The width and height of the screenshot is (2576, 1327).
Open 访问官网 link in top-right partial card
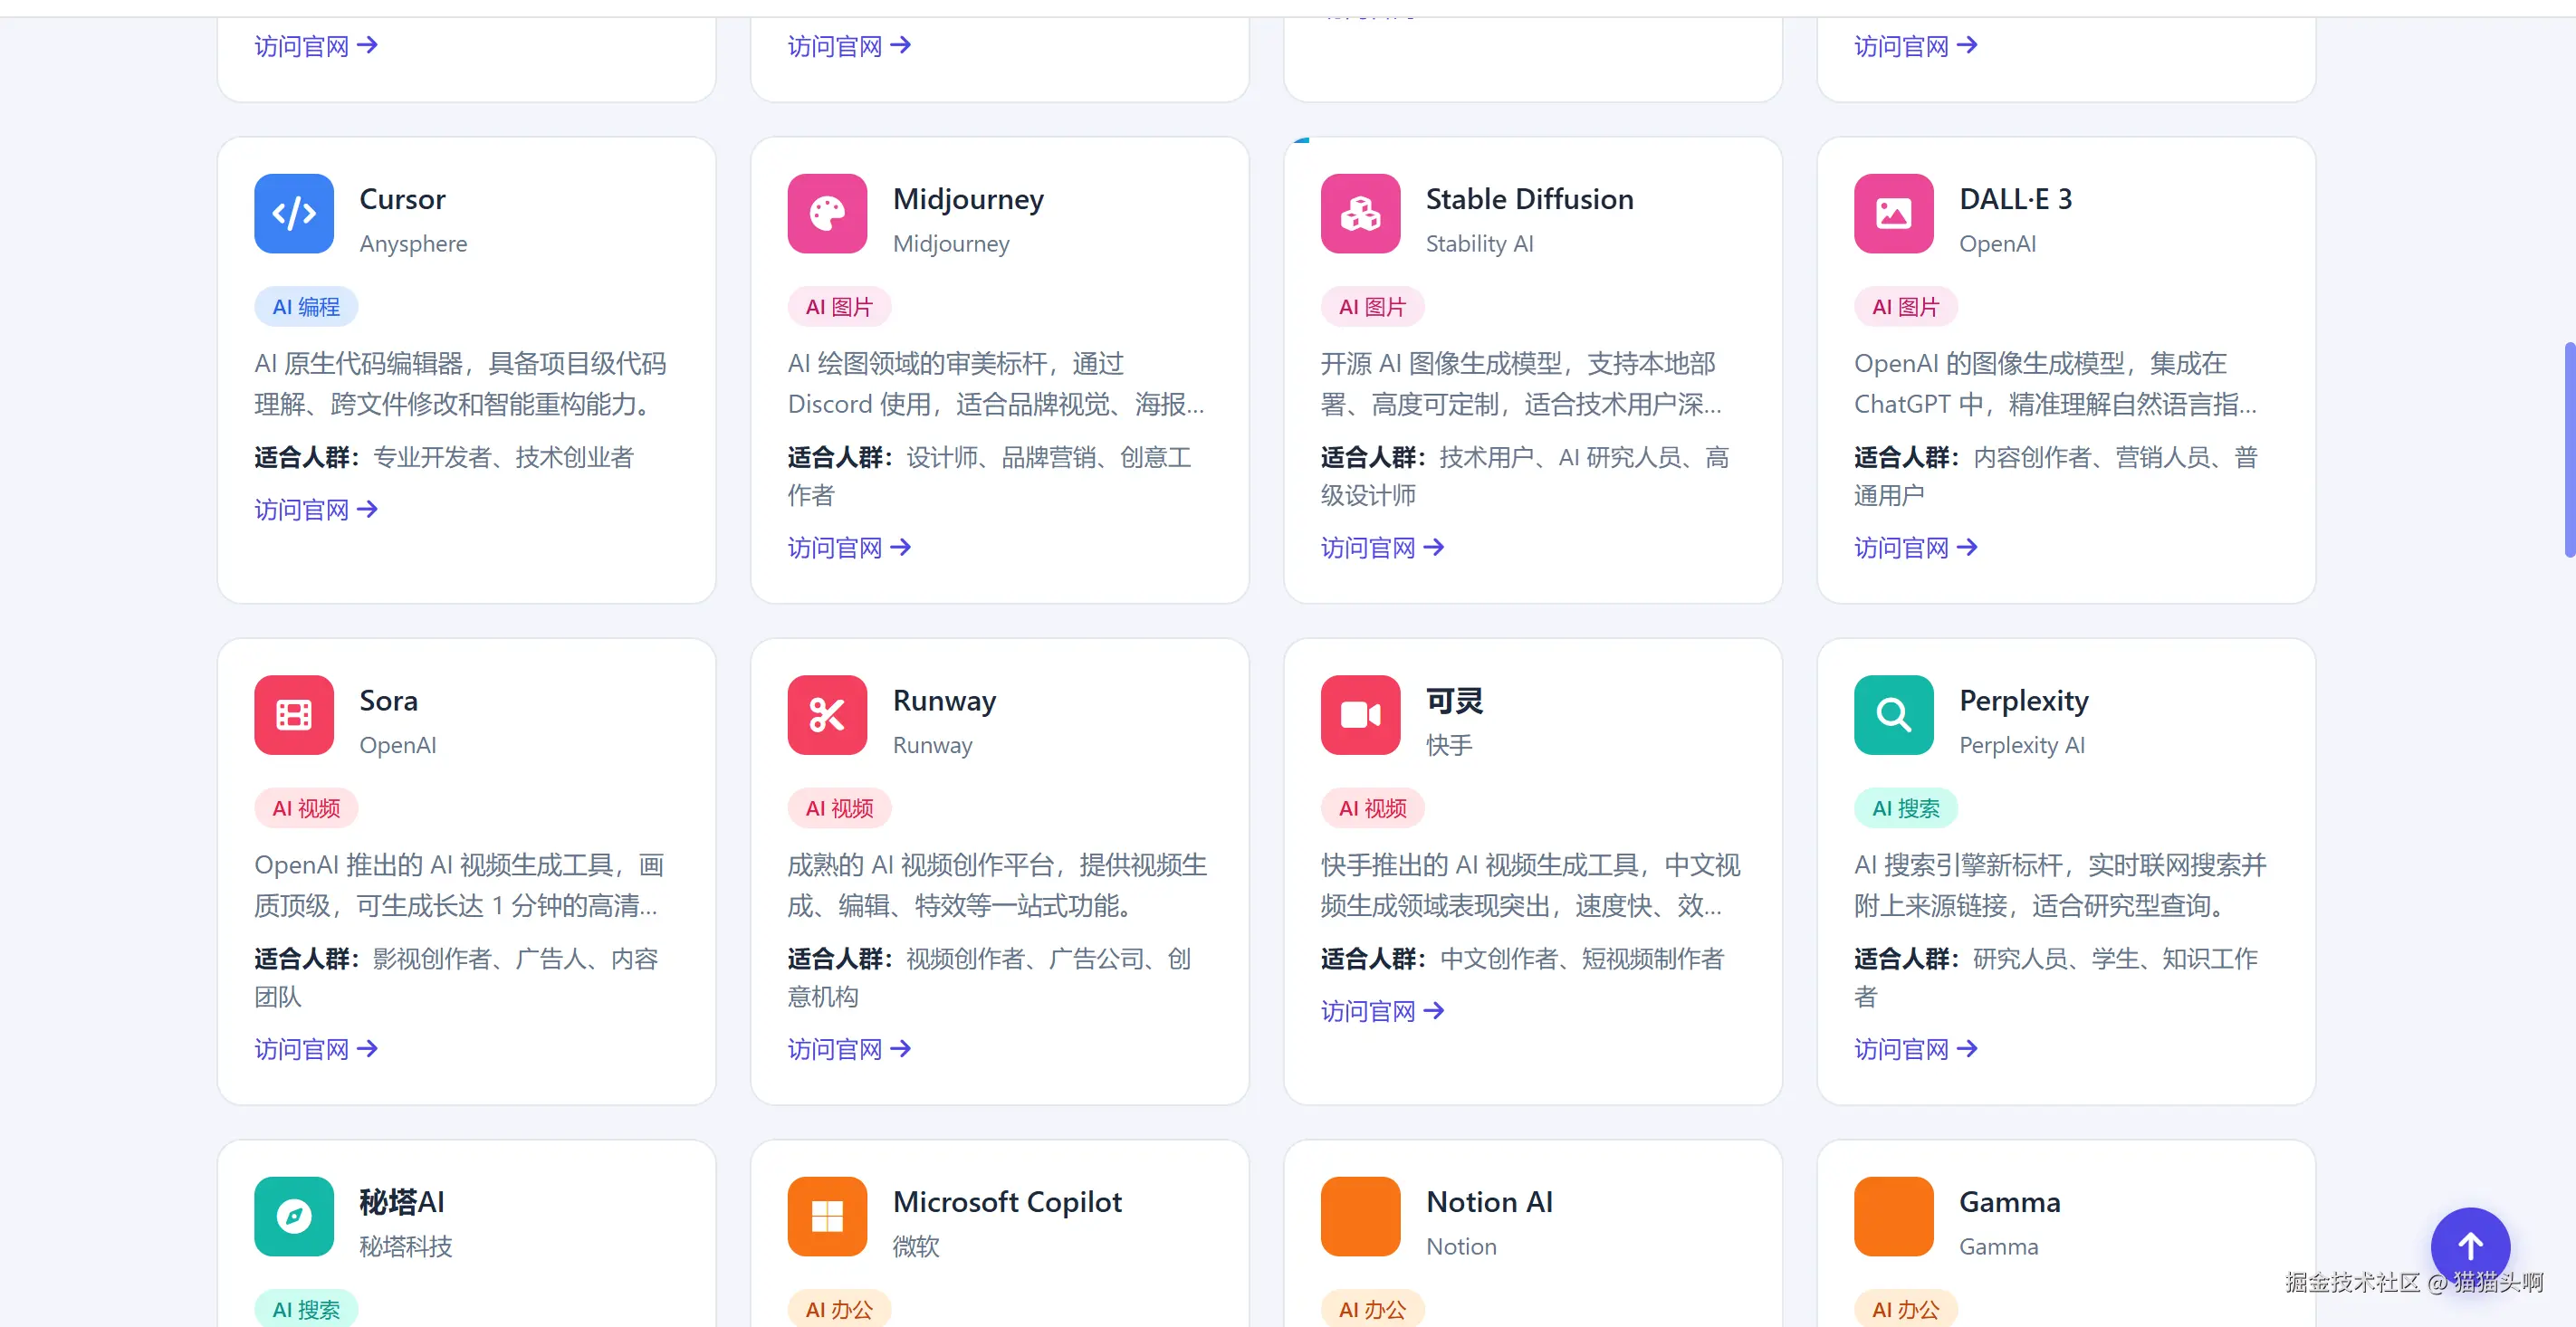tap(1915, 46)
